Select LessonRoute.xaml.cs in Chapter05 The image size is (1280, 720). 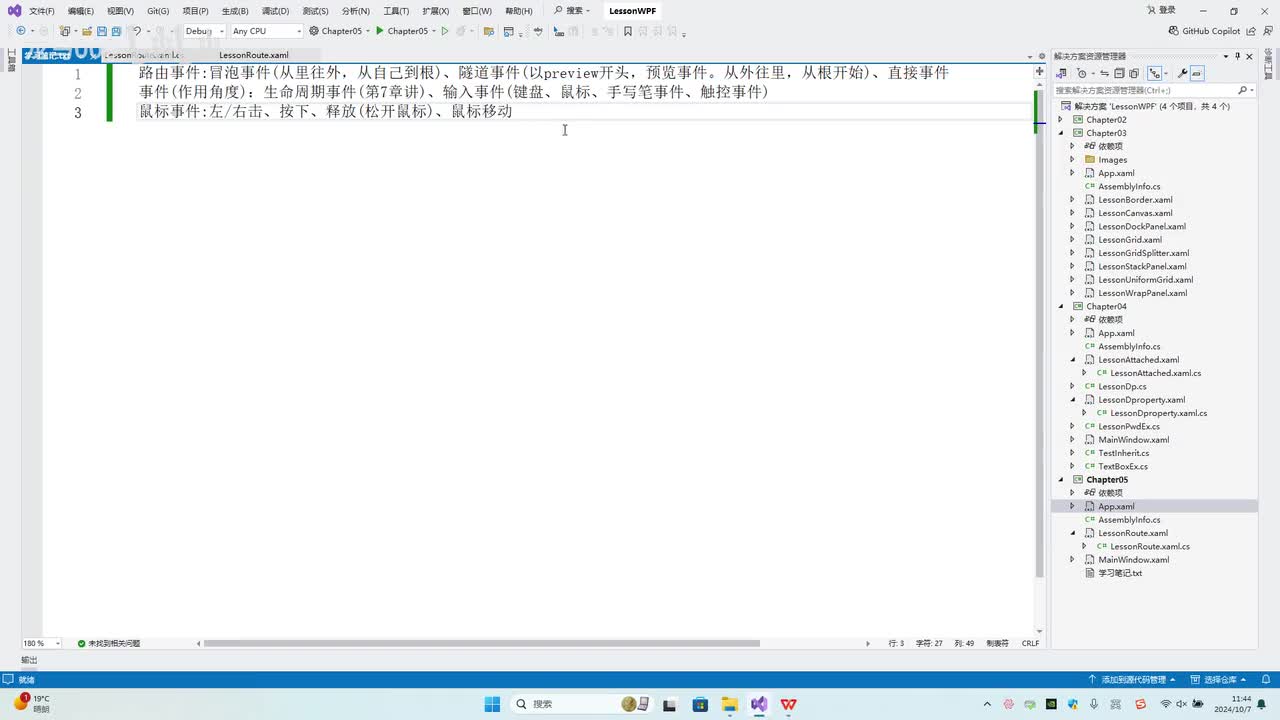click(1150, 546)
